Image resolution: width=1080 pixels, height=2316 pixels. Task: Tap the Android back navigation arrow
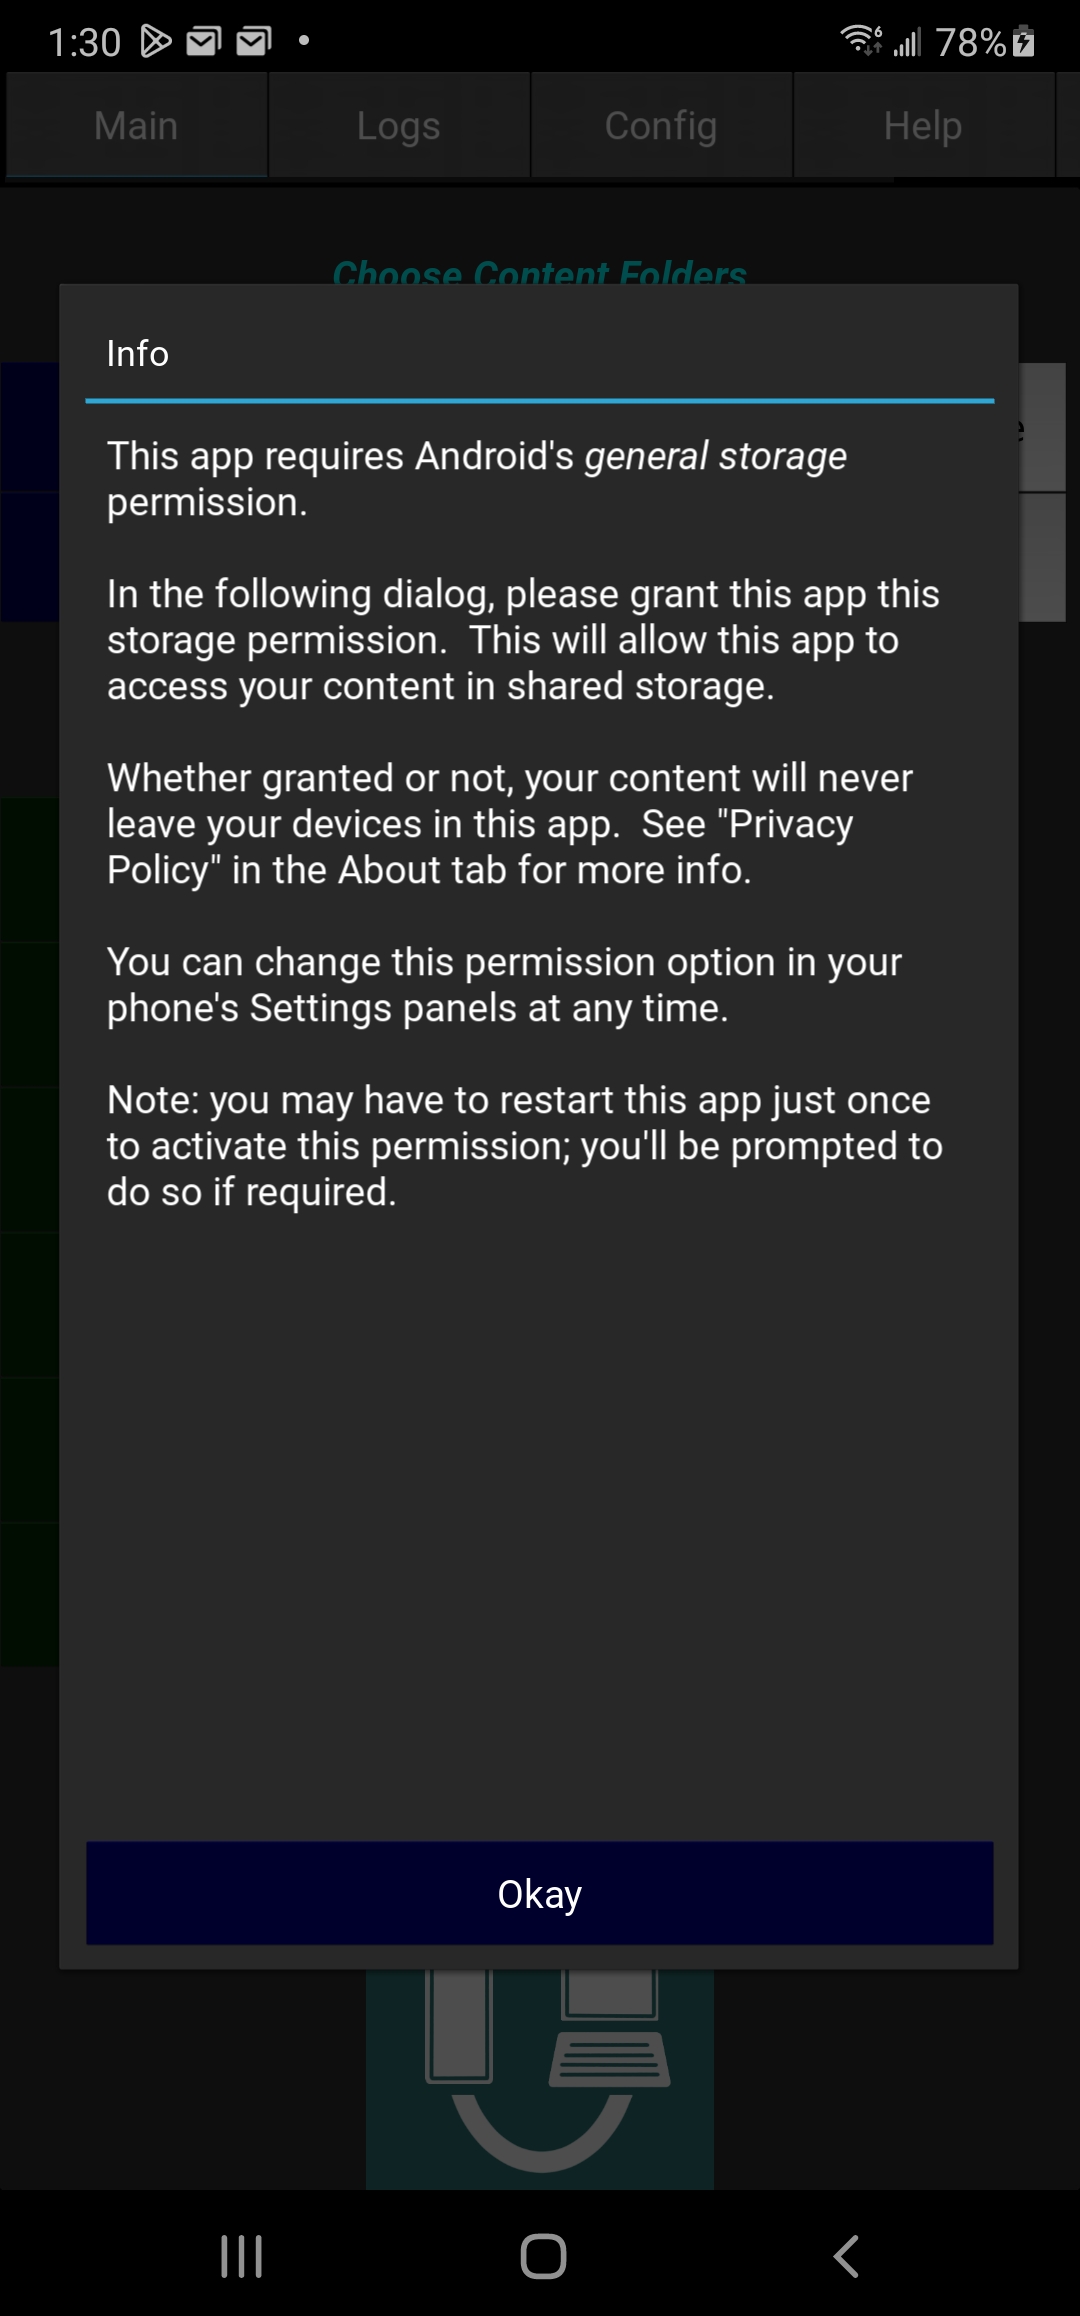pos(846,2256)
